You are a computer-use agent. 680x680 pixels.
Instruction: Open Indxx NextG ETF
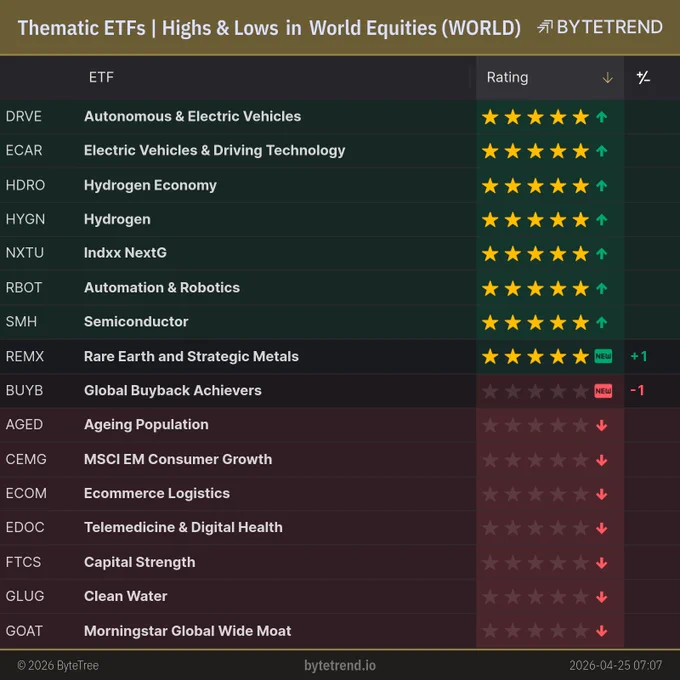(x=125, y=253)
